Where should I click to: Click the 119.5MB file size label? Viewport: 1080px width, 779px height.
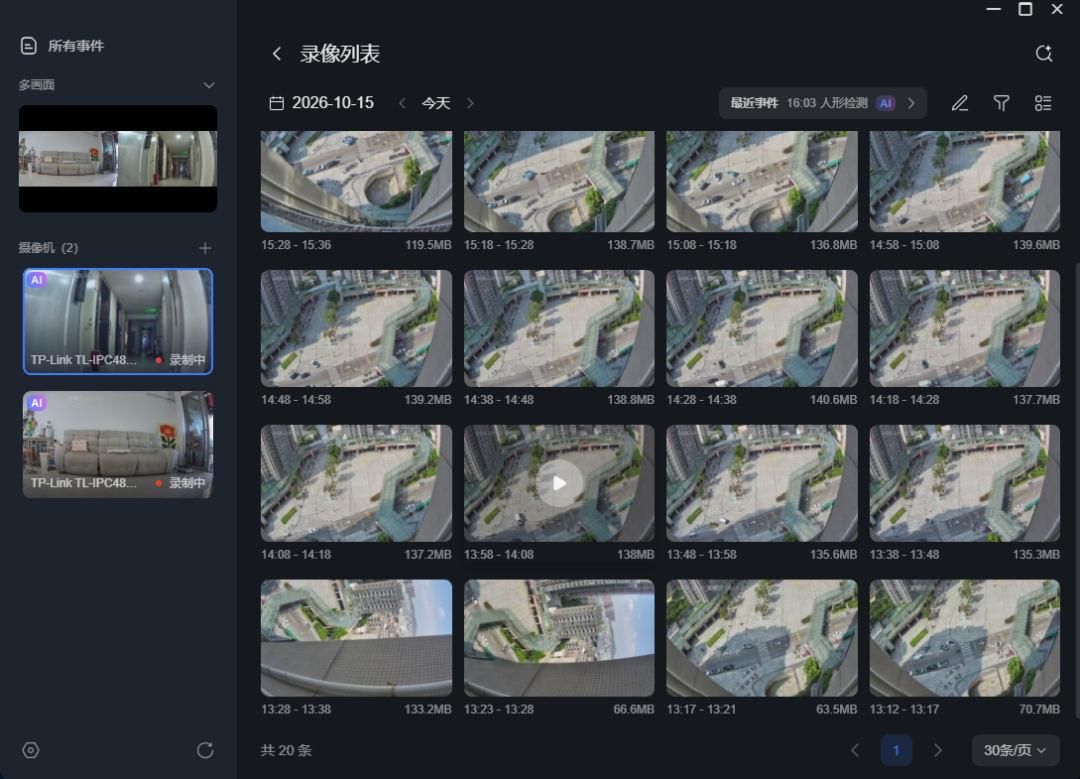(428, 245)
